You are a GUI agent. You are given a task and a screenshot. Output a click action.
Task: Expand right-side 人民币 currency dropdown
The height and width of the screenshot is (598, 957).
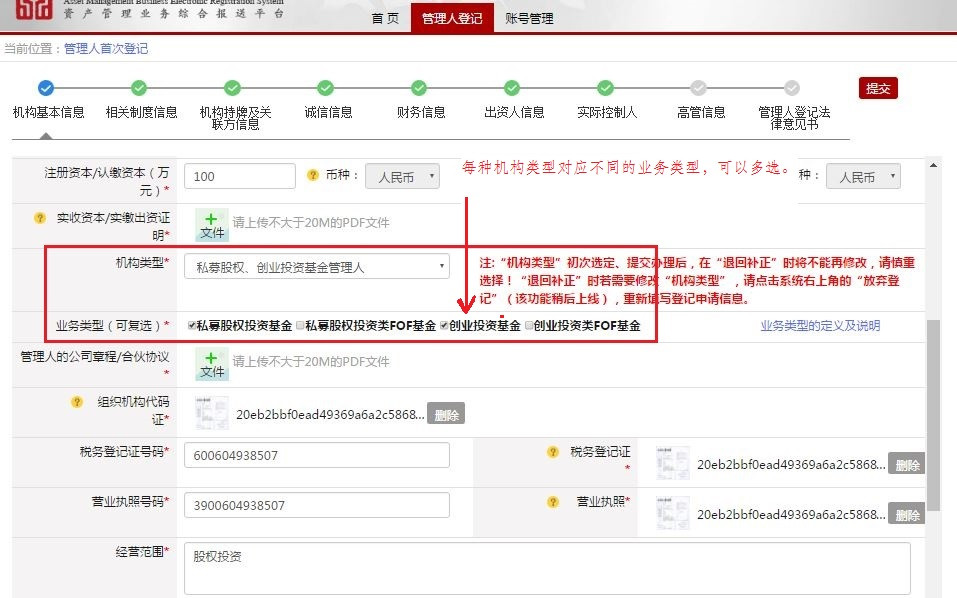click(x=863, y=177)
